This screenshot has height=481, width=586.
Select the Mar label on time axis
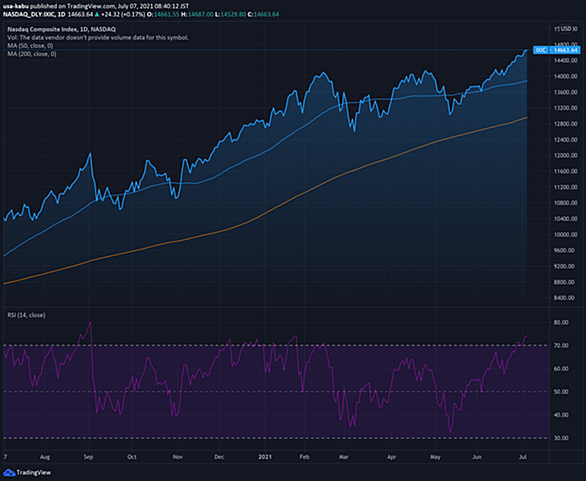pyautogui.click(x=343, y=457)
